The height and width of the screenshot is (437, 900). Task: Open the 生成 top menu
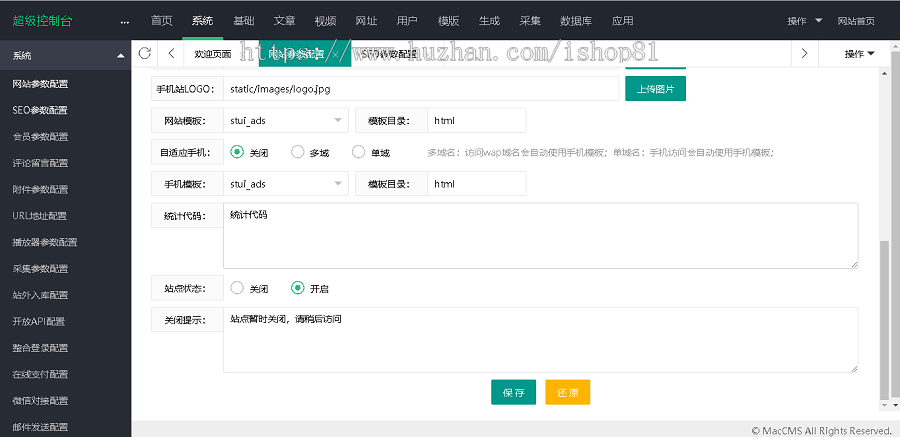tap(489, 21)
